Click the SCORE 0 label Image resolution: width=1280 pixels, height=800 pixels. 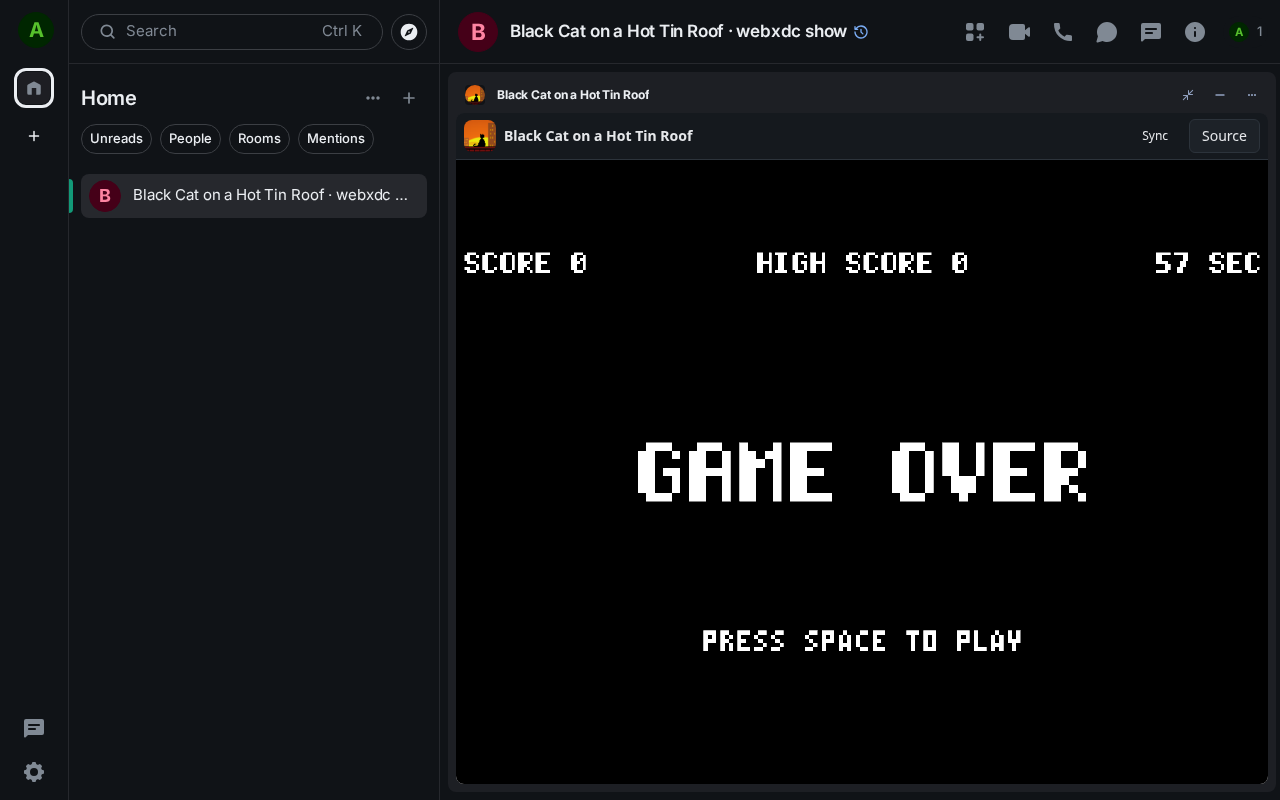(525, 263)
